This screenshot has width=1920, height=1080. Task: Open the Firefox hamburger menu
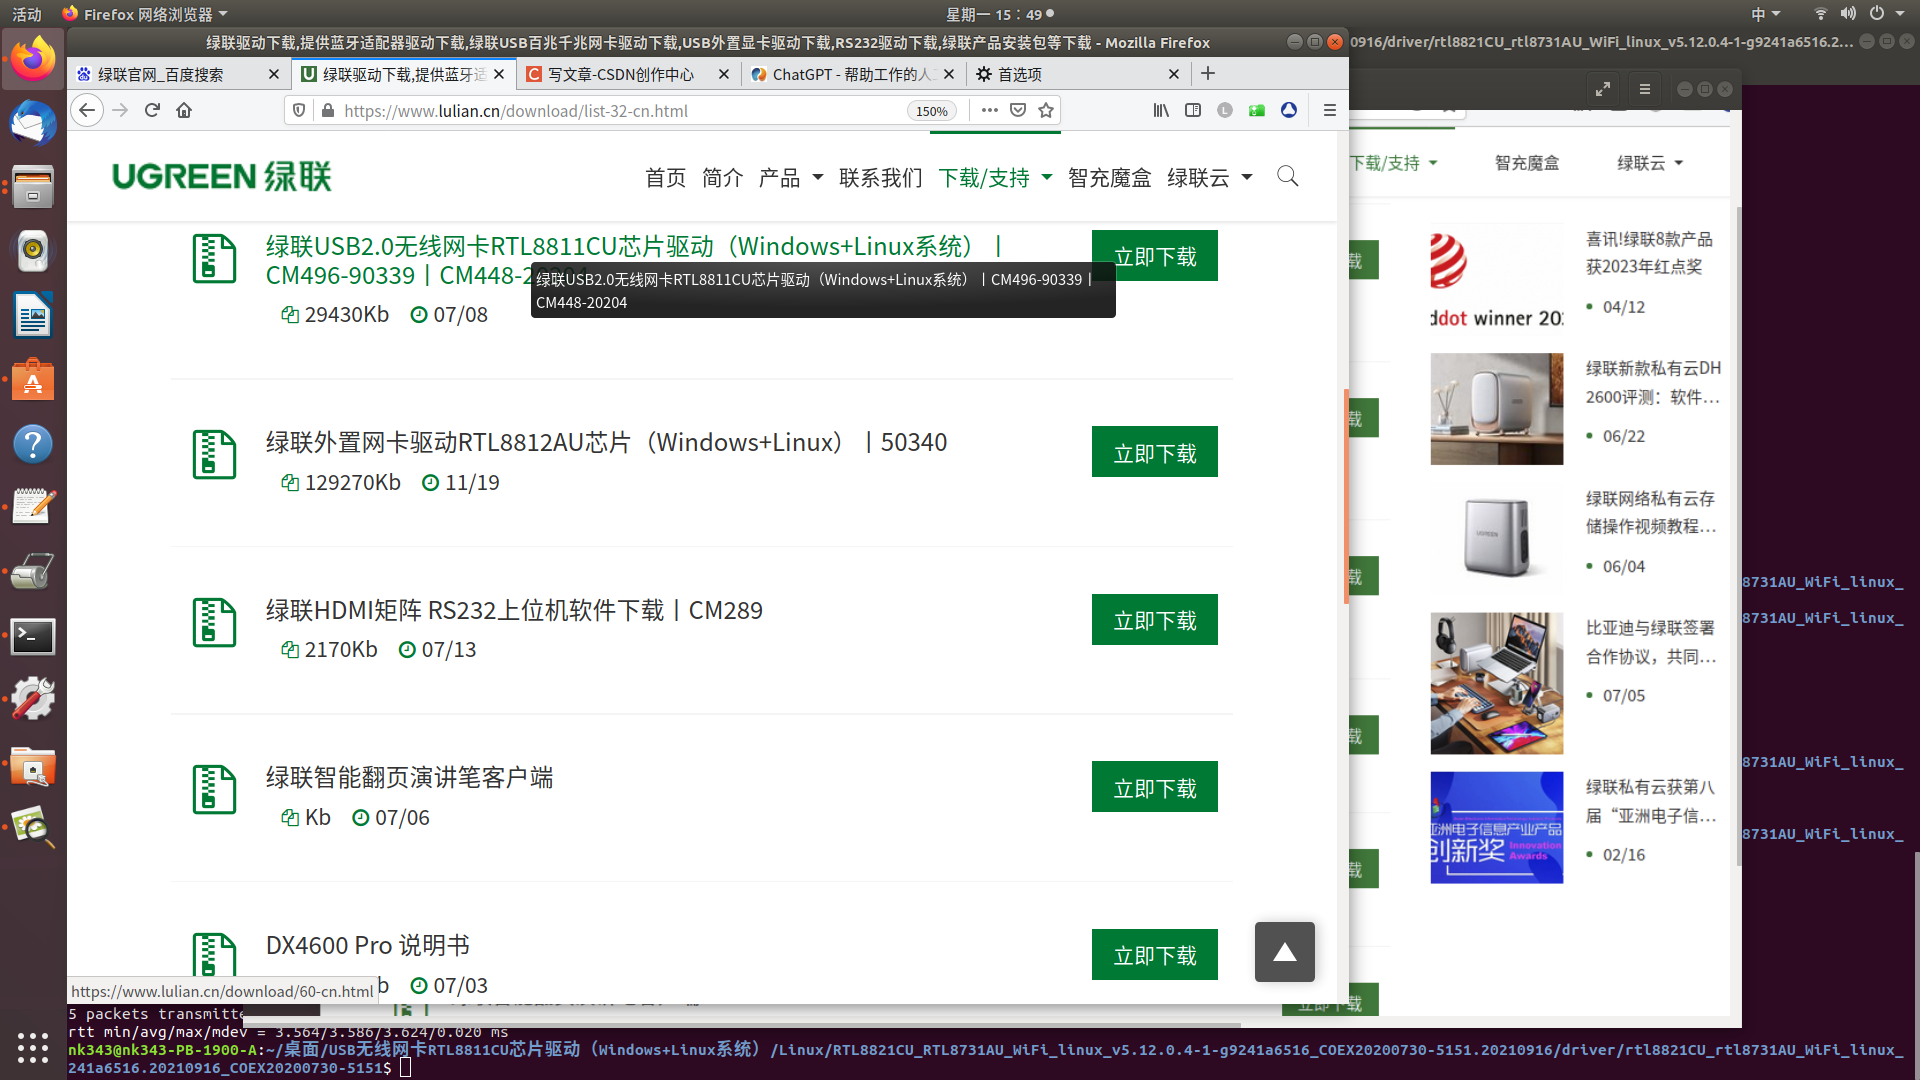(x=1329, y=111)
